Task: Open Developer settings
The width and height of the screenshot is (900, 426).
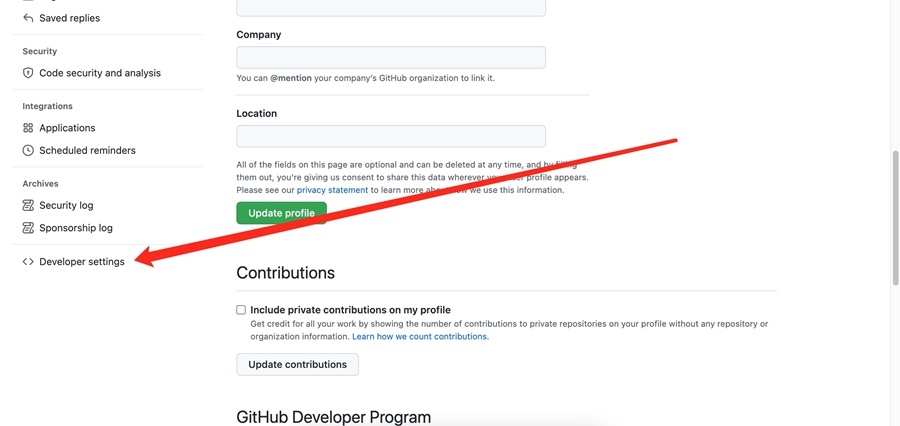Action: click(x=81, y=262)
